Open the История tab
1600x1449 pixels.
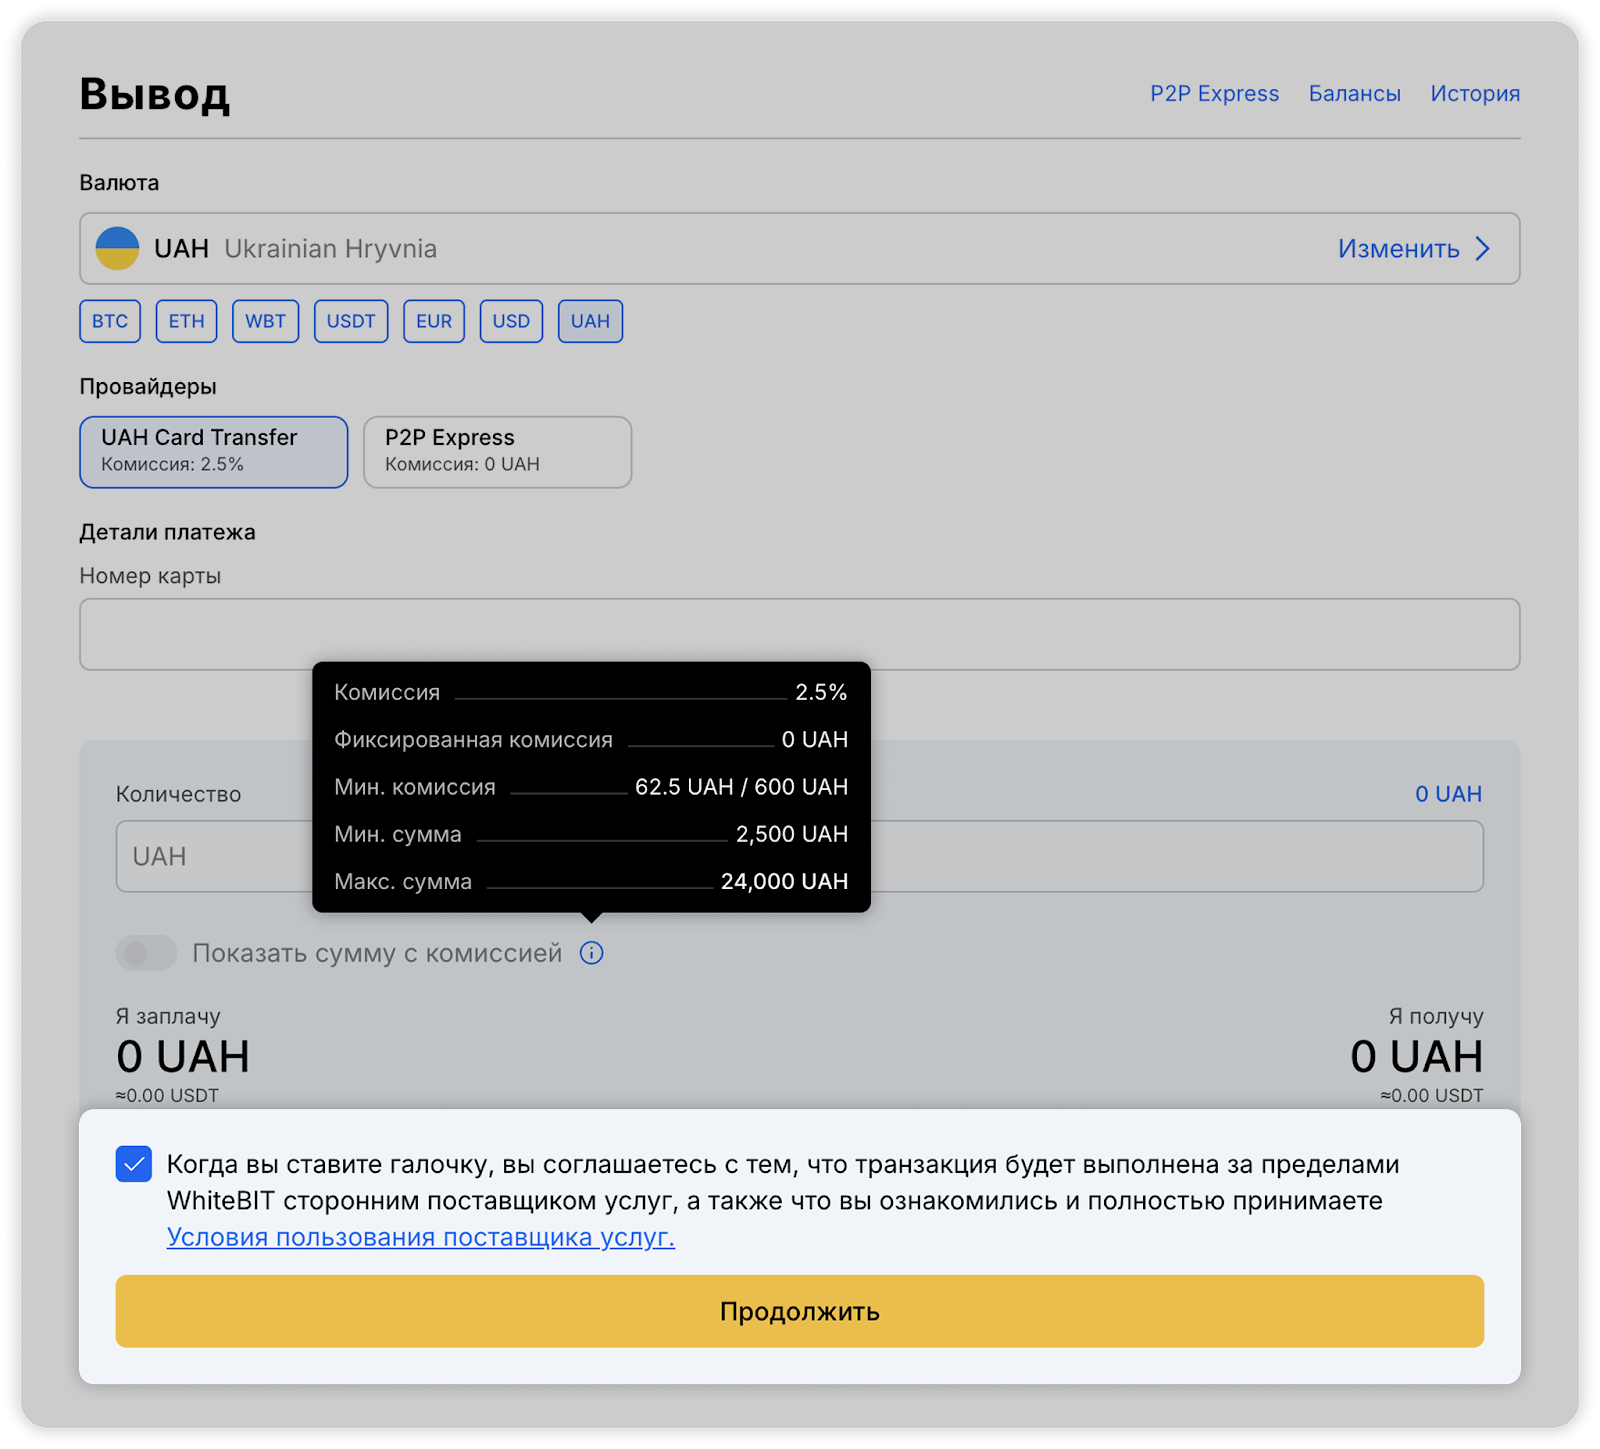(x=1474, y=94)
